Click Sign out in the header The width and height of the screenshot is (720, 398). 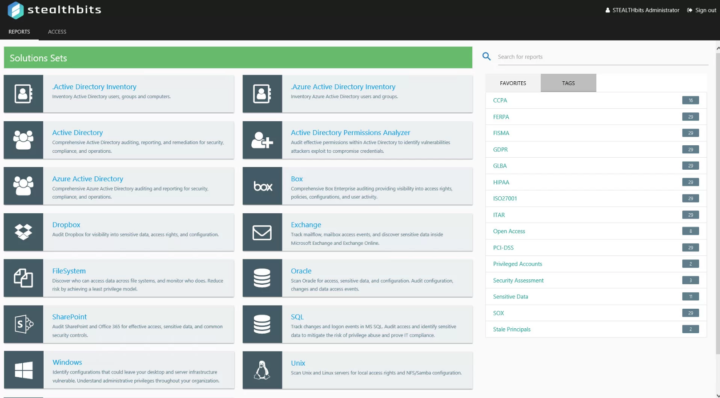tap(705, 10)
